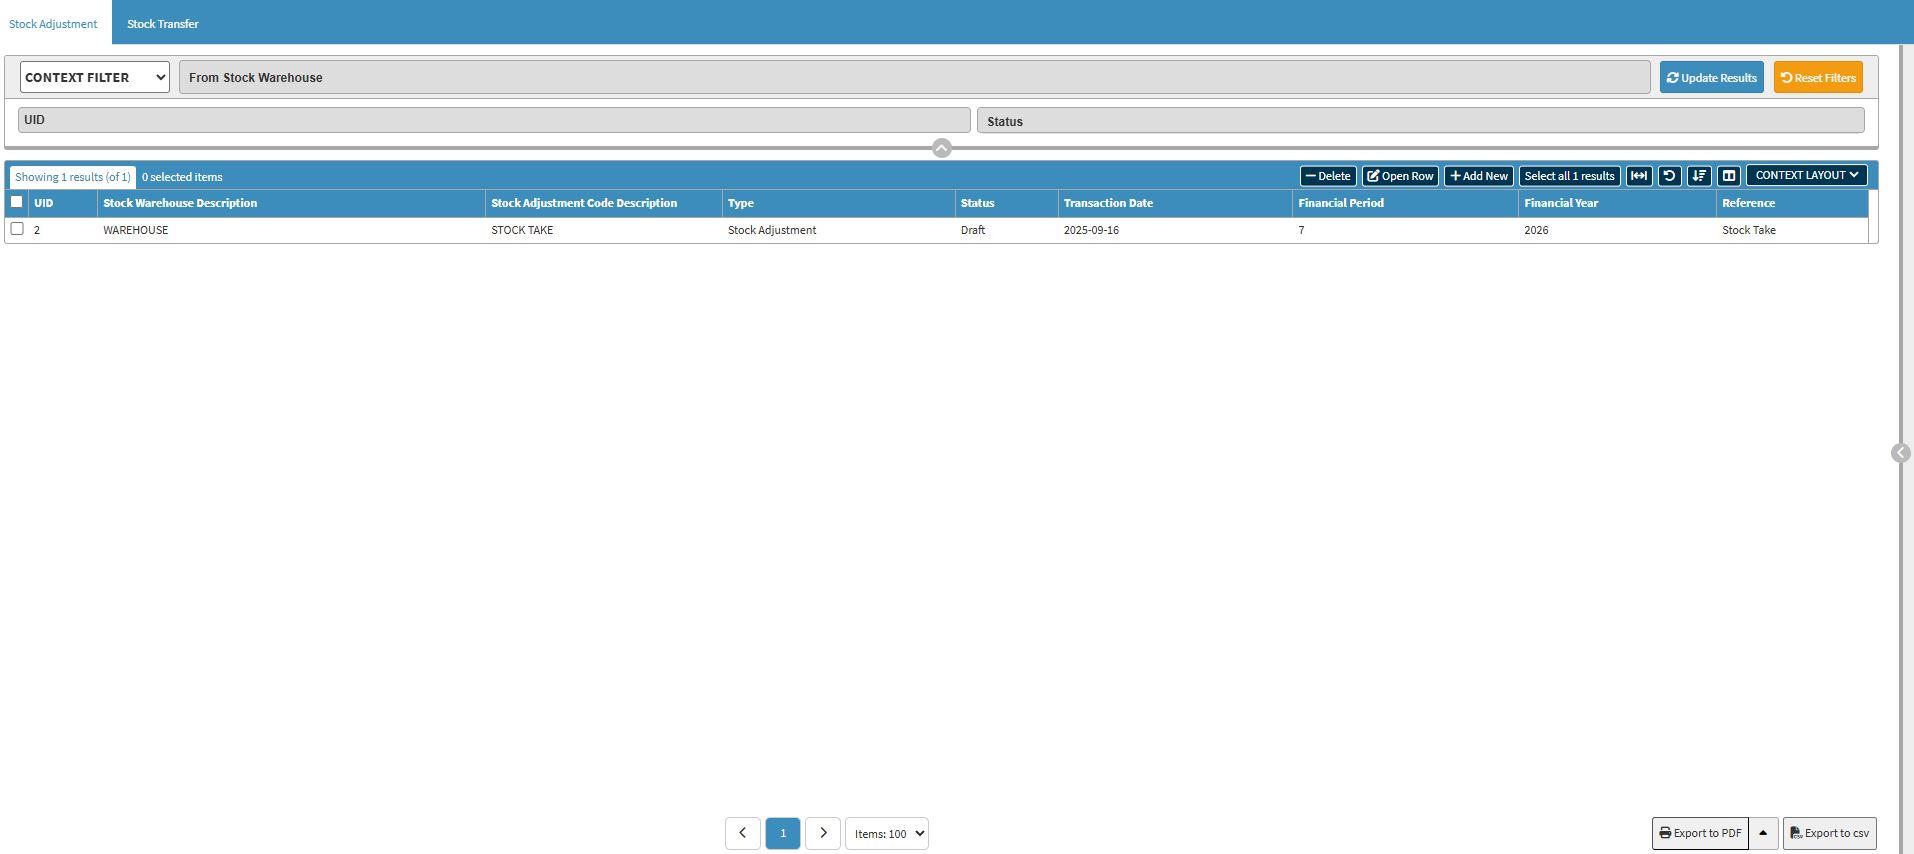Go to the previous results page
1914x854 pixels.
point(742,833)
